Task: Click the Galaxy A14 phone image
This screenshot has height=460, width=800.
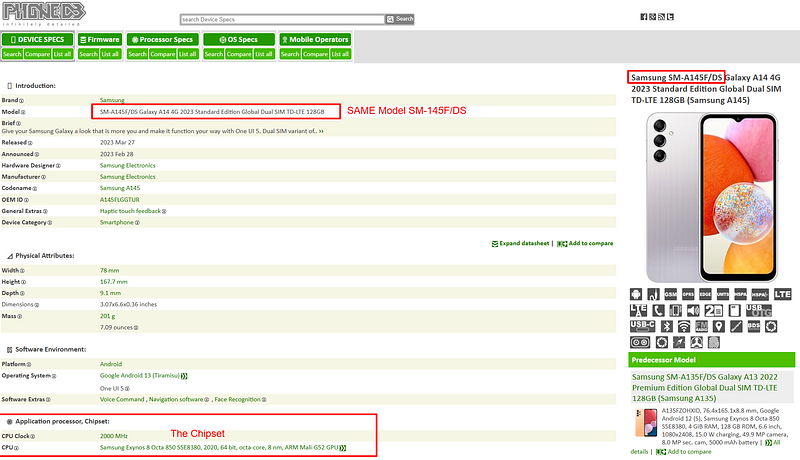Action: pyautogui.click(x=712, y=197)
